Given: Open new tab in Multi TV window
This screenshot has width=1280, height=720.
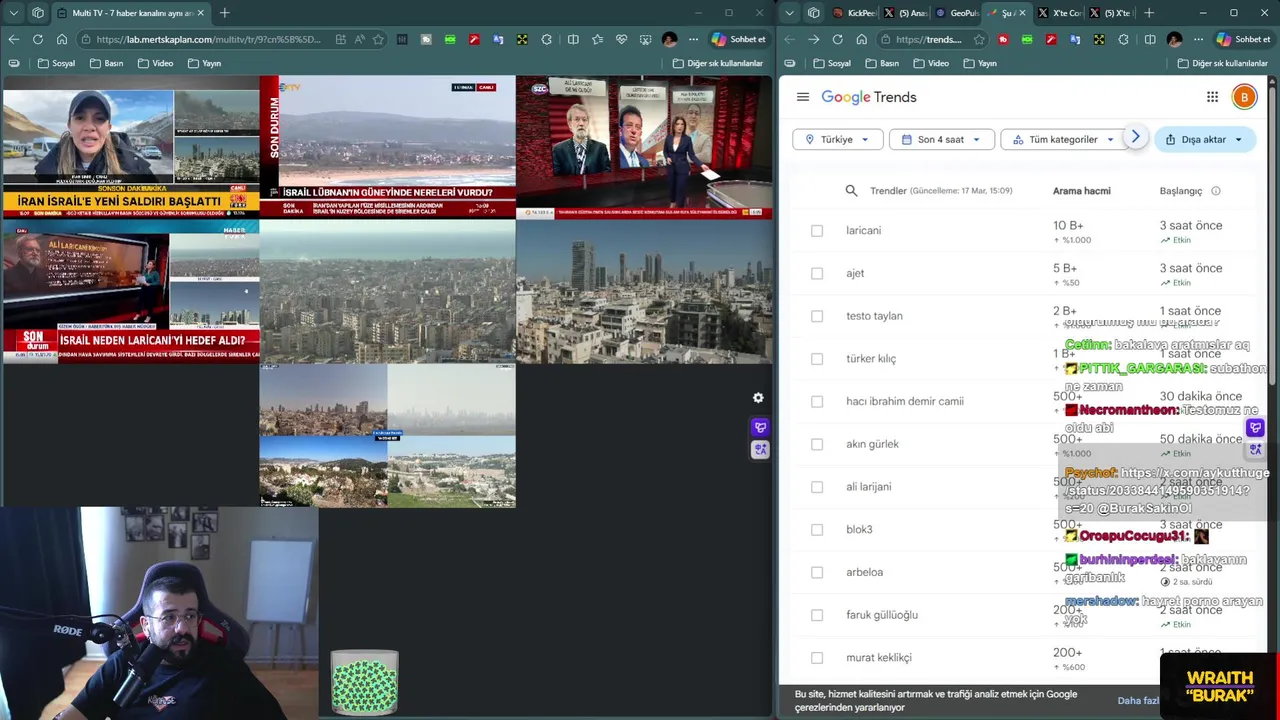Looking at the screenshot, I should pos(224,13).
